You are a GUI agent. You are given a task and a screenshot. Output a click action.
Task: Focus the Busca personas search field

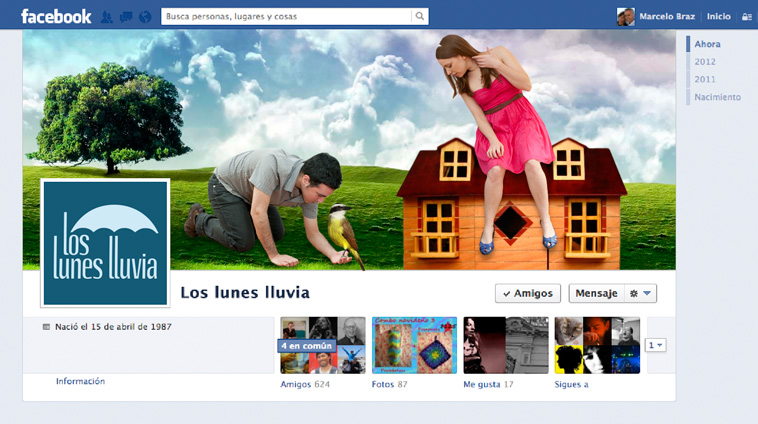[x=288, y=16]
